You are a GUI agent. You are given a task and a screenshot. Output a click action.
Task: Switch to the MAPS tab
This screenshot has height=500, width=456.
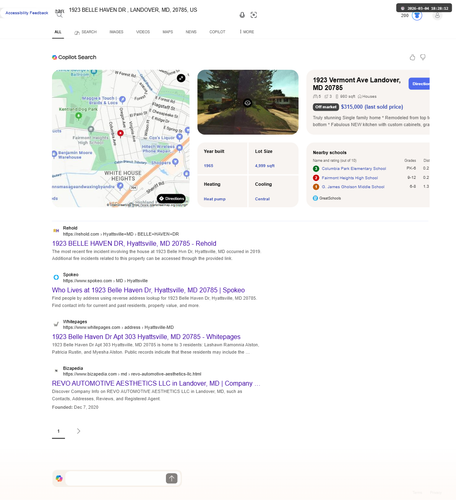pos(168,32)
